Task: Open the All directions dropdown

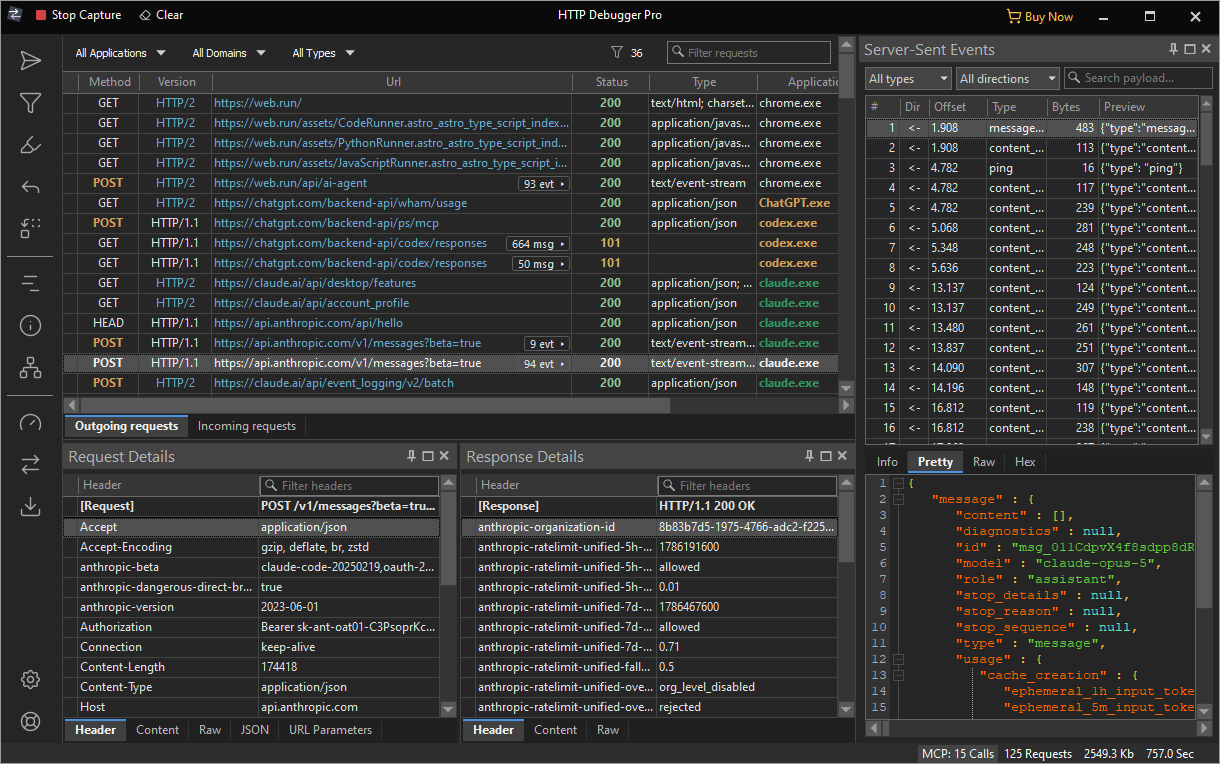Action: click(1007, 78)
